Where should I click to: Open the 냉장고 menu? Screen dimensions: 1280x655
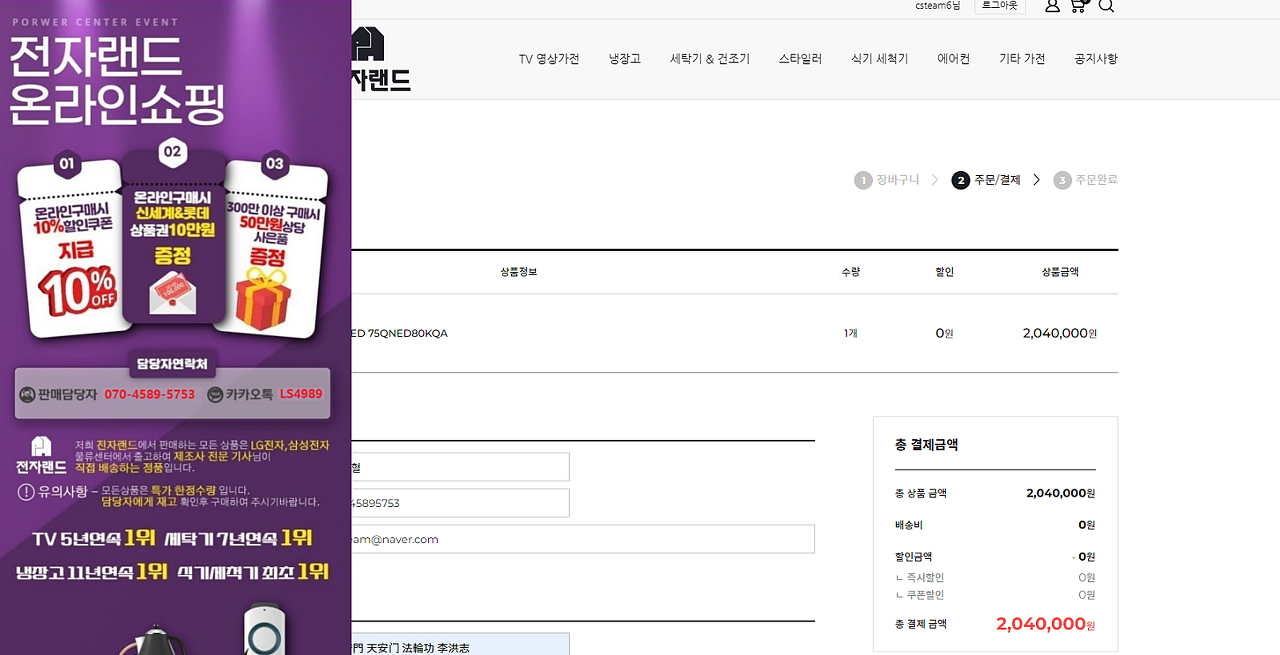pyautogui.click(x=625, y=59)
